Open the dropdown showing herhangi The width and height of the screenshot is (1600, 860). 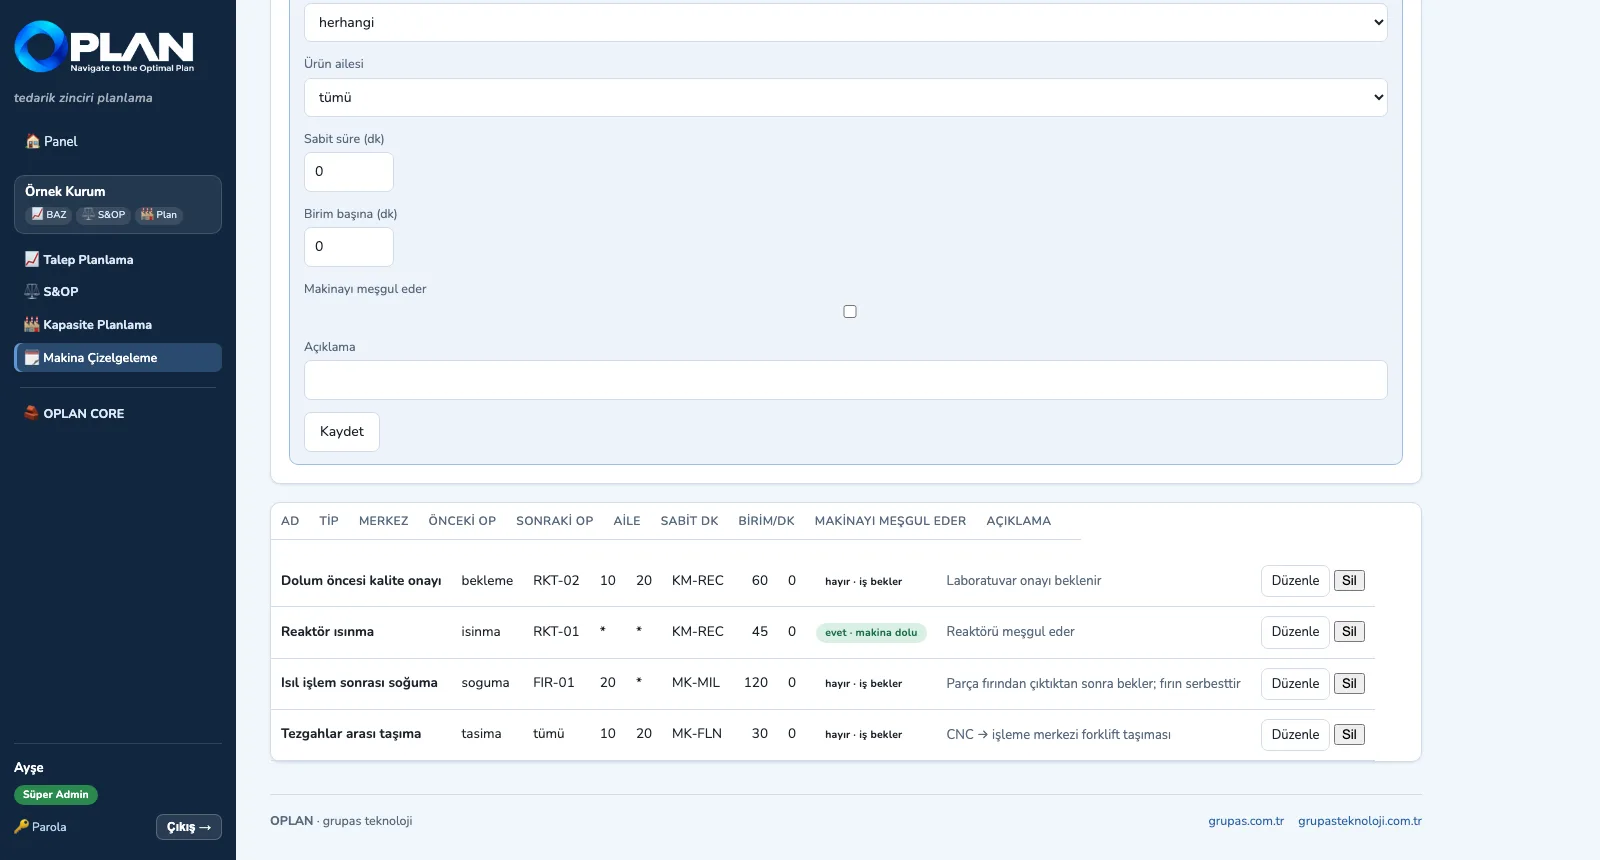coord(846,22)
